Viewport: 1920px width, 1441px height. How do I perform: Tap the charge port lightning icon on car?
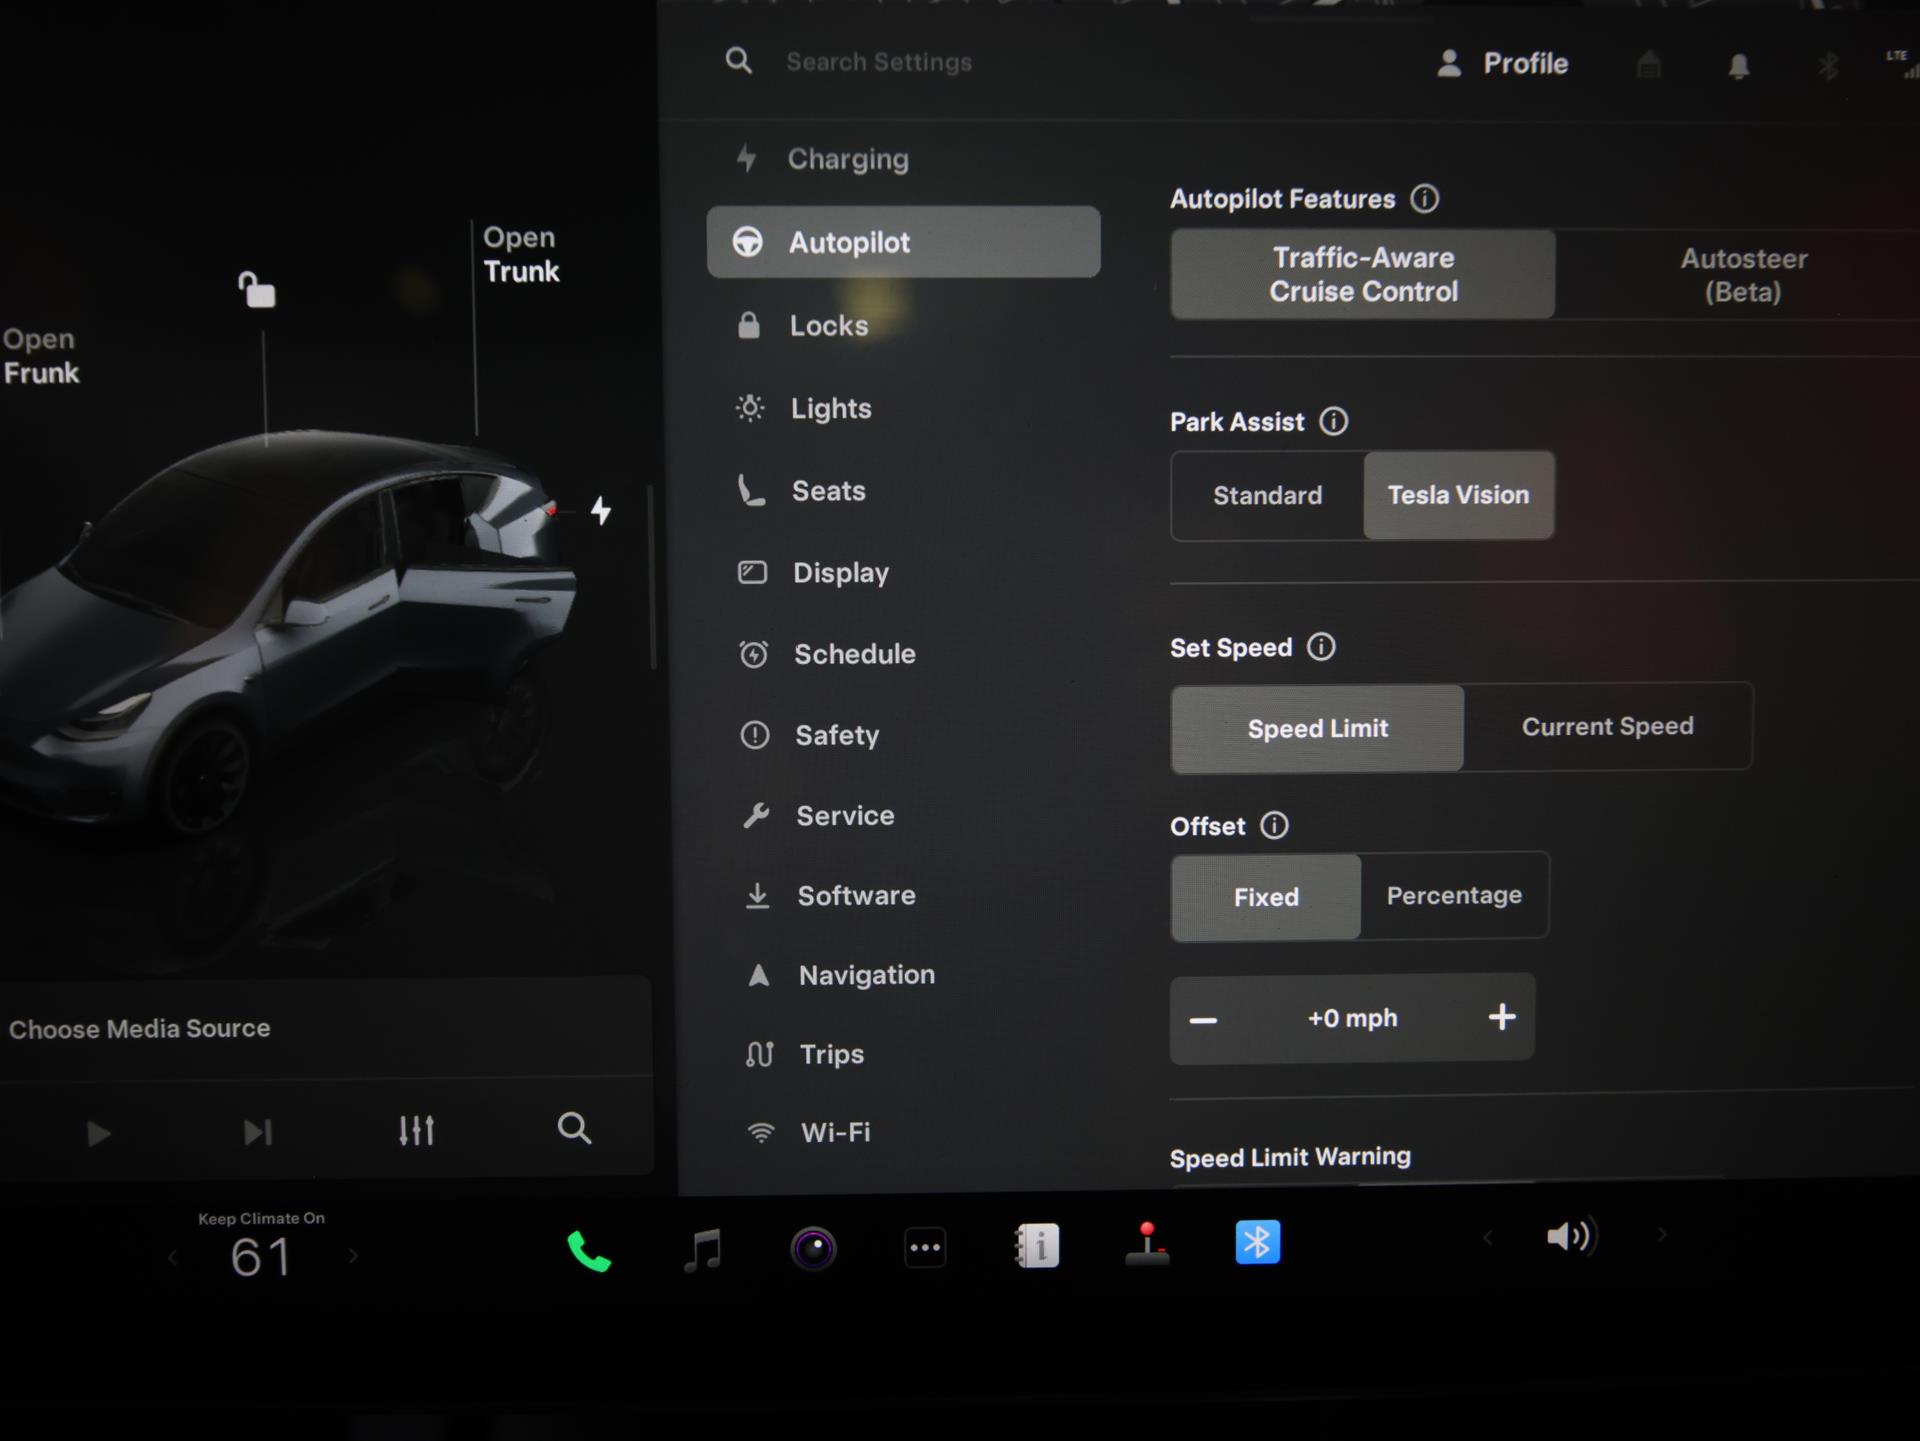pyautogui.click(x=600, y=510)
